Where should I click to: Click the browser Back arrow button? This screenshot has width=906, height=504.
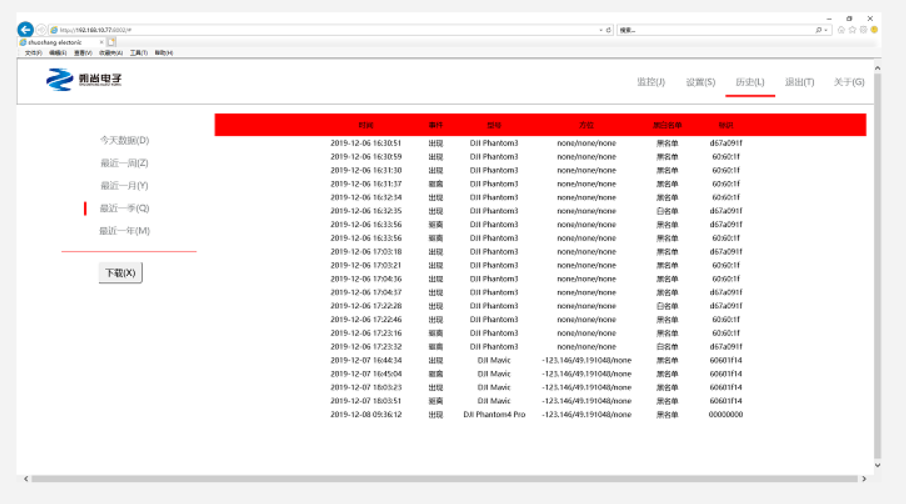coord(25,29)
